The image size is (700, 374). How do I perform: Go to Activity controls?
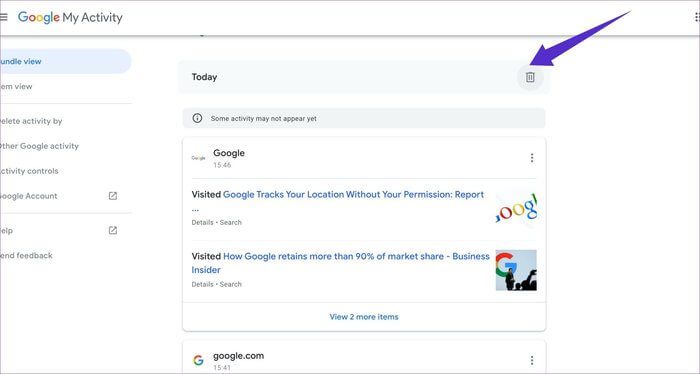pos(29,171)
